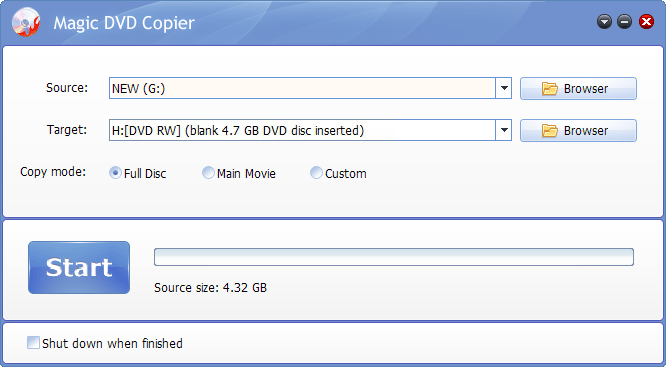Click folder icon on Target Browser button
The width and height of the screenshot is (666, 367).
point(550,130)
